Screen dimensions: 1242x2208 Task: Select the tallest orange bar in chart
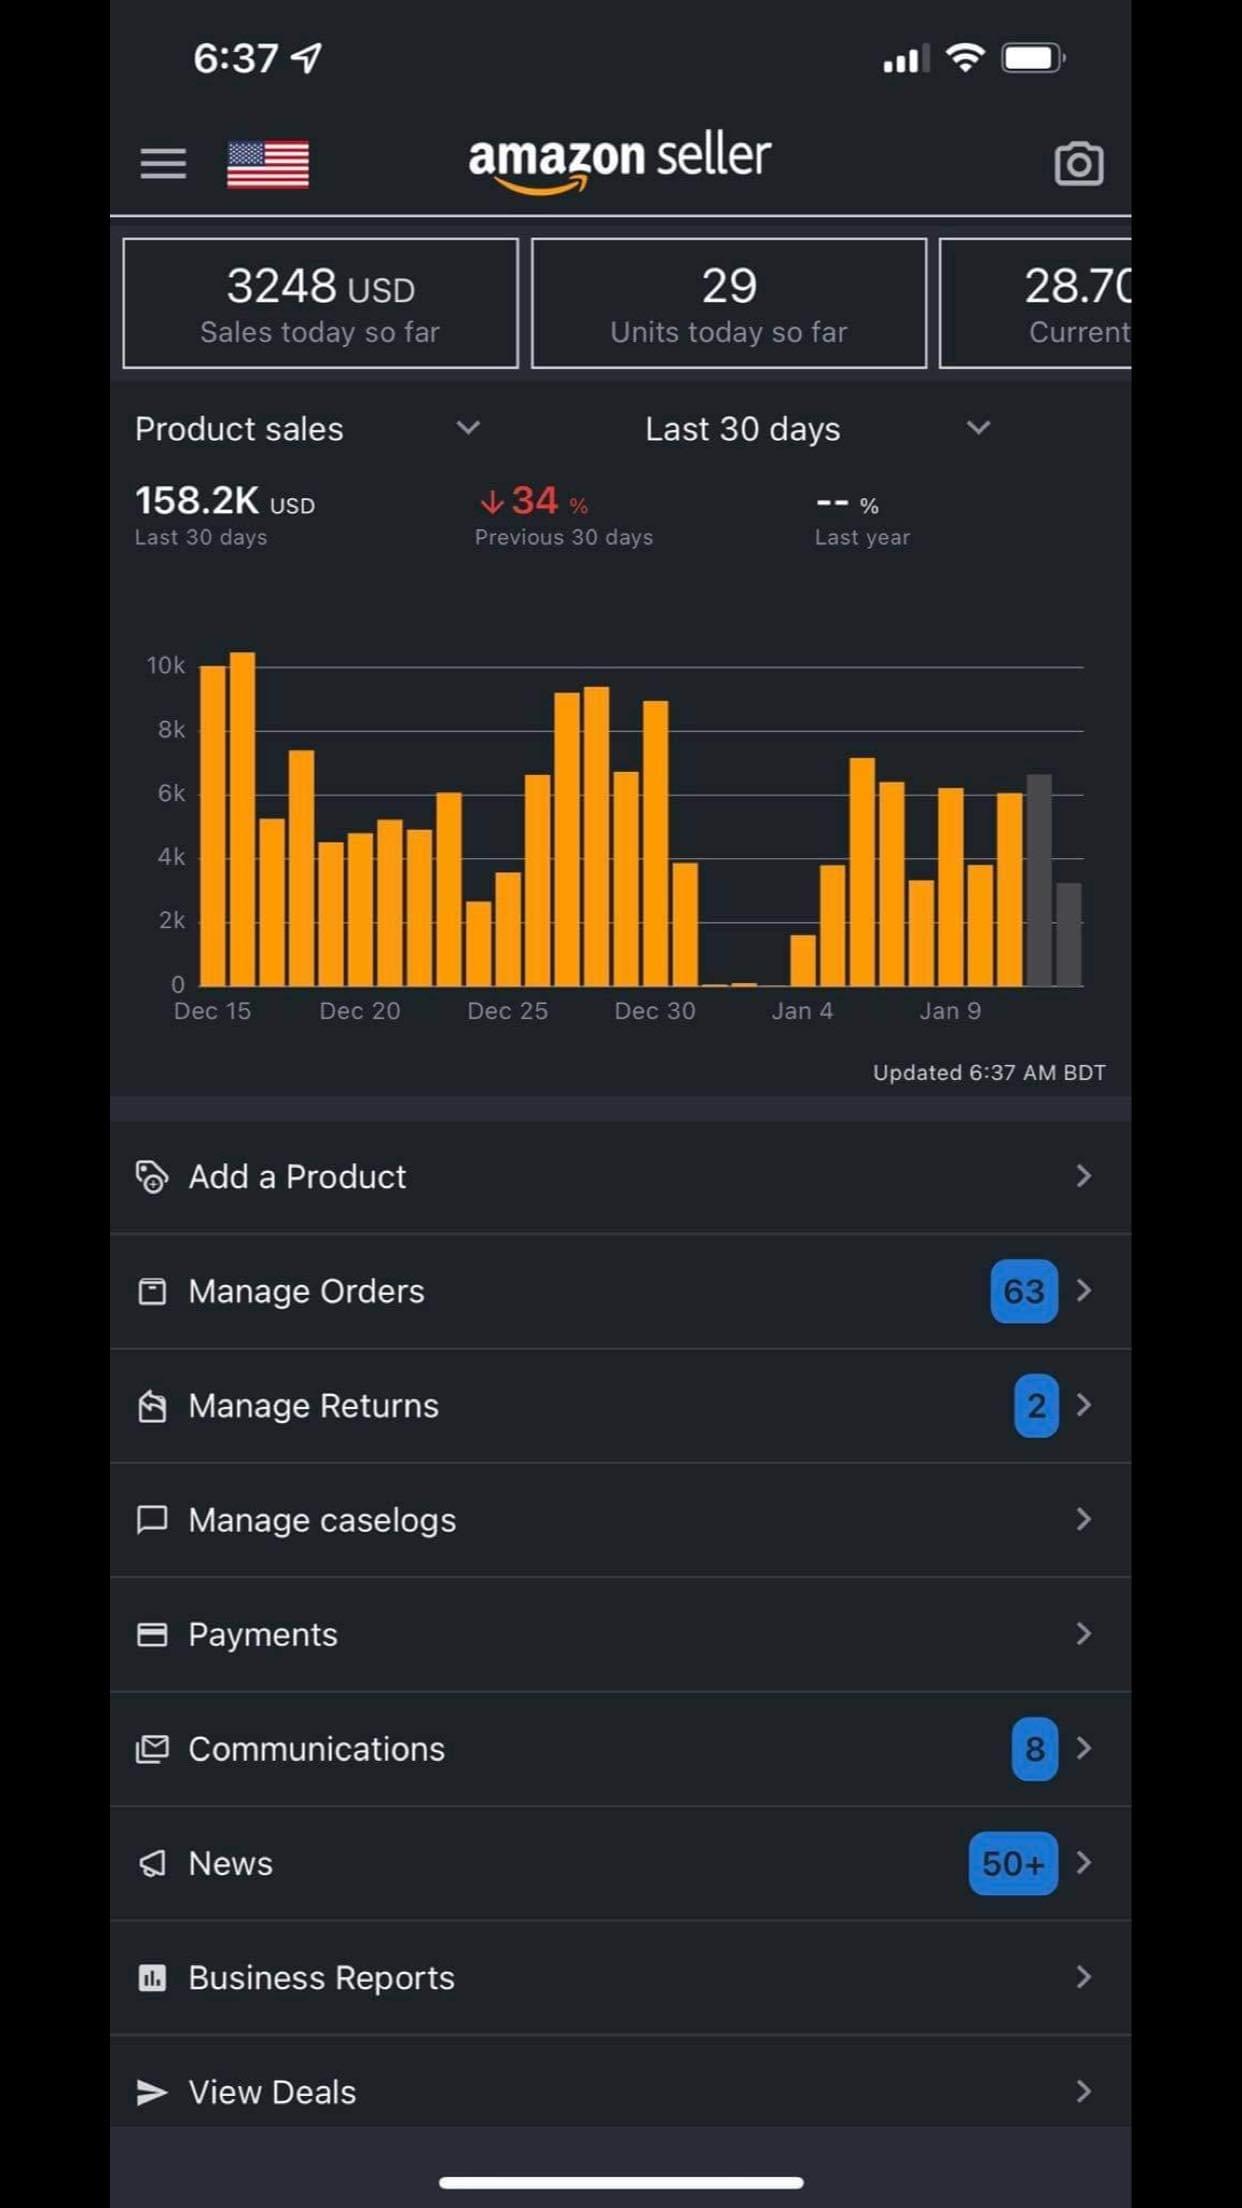pyautogui.click(x=243, y=818)
